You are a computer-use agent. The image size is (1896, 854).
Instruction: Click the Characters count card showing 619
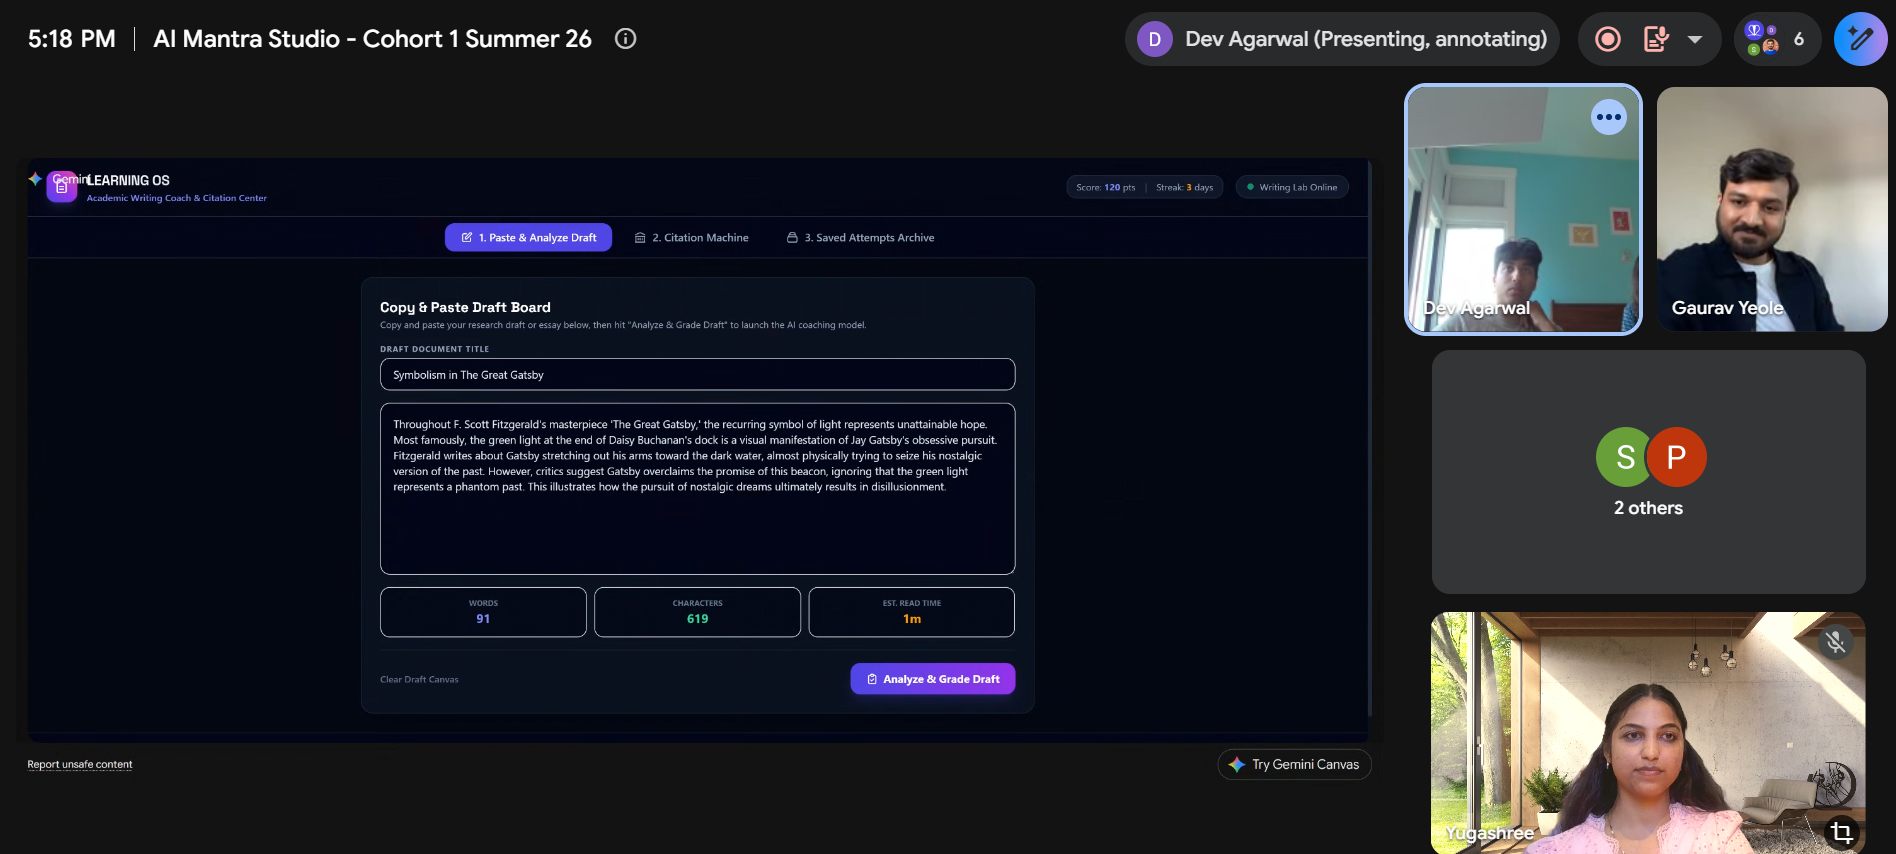pos(698,612)
